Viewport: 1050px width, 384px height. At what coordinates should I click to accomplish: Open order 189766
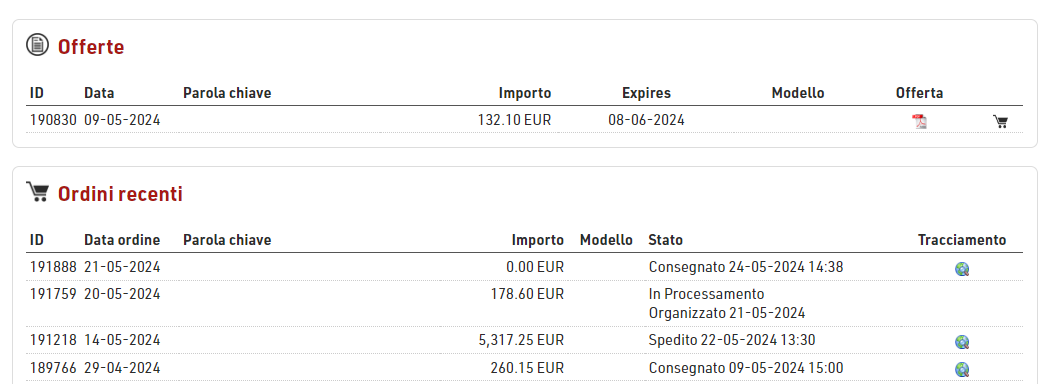pyautogui.click(x=53, y=368)
